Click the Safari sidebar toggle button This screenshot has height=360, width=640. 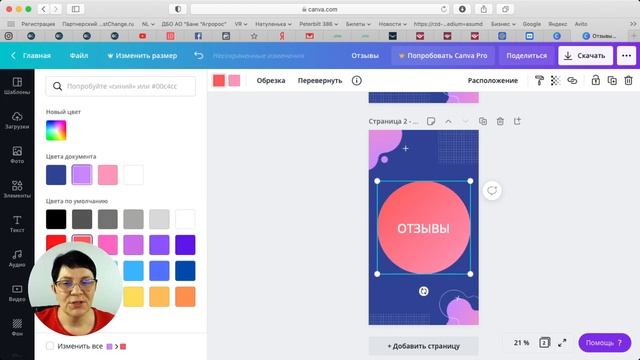coord(76,9)
